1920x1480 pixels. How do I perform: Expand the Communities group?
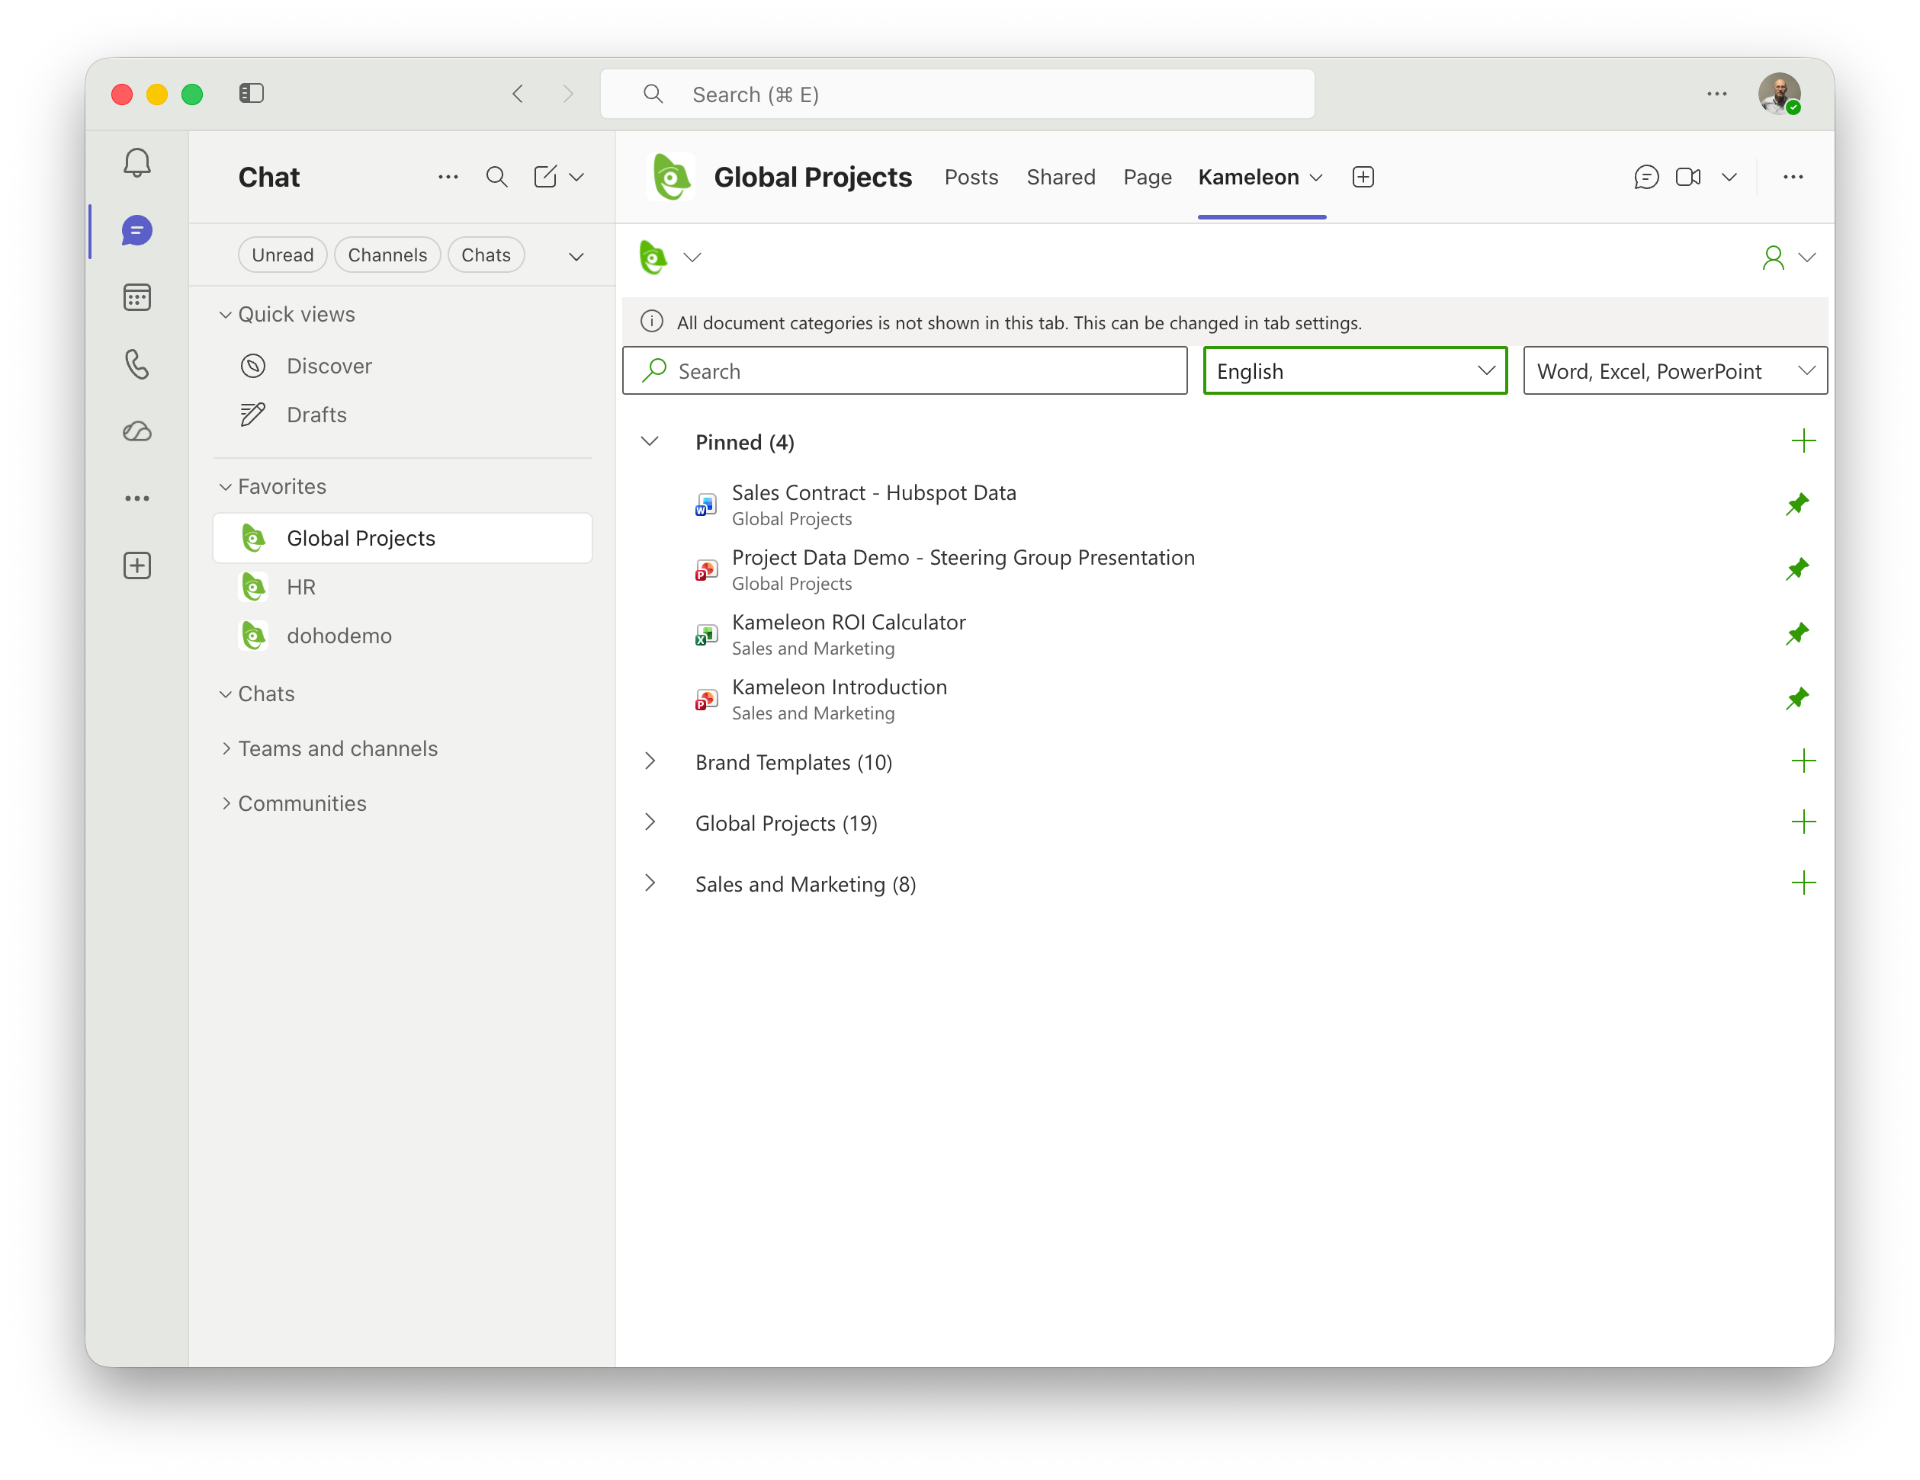225,803
